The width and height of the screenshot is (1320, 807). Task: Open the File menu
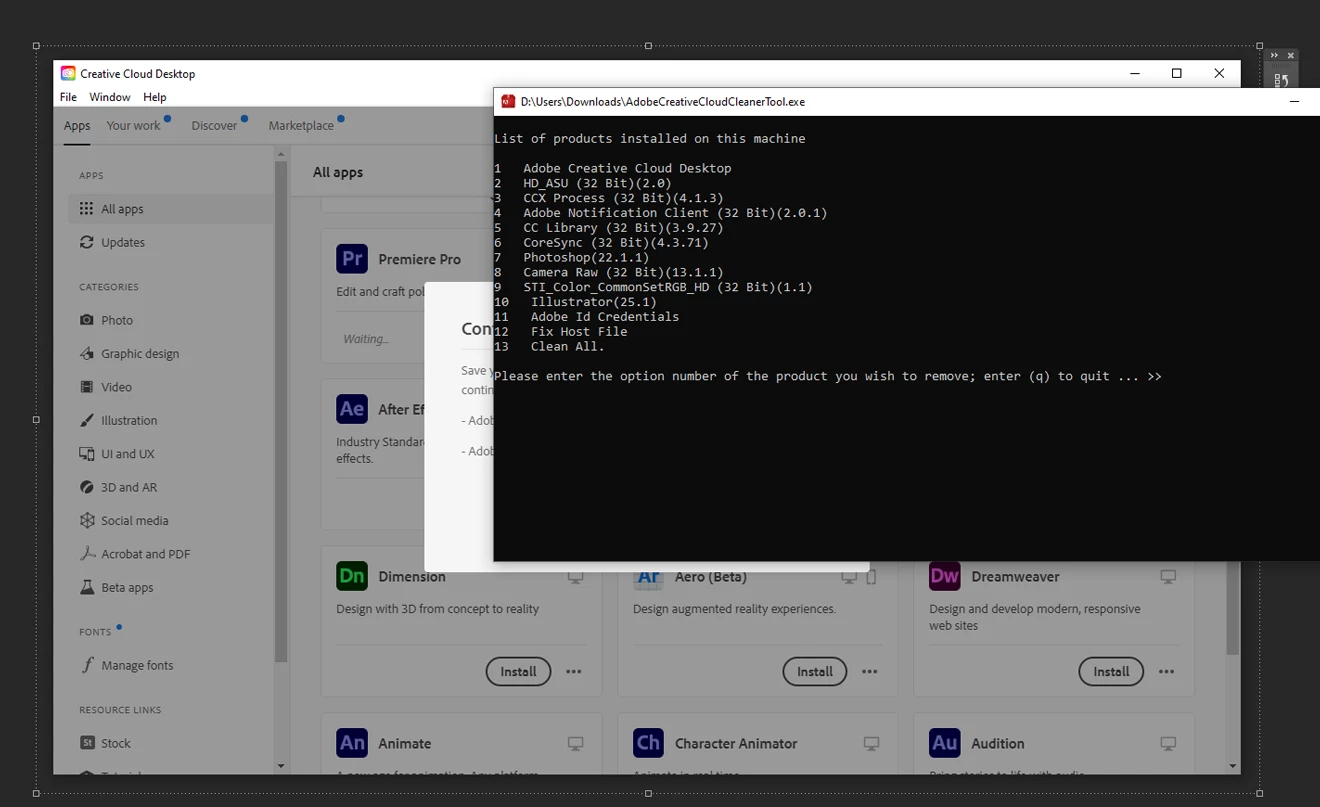[x=68, y=97]
